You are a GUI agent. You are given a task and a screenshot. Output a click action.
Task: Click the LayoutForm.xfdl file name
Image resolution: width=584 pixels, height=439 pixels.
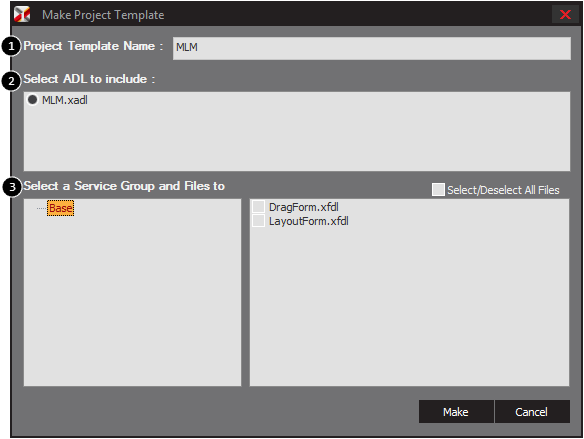click(309, 221)
